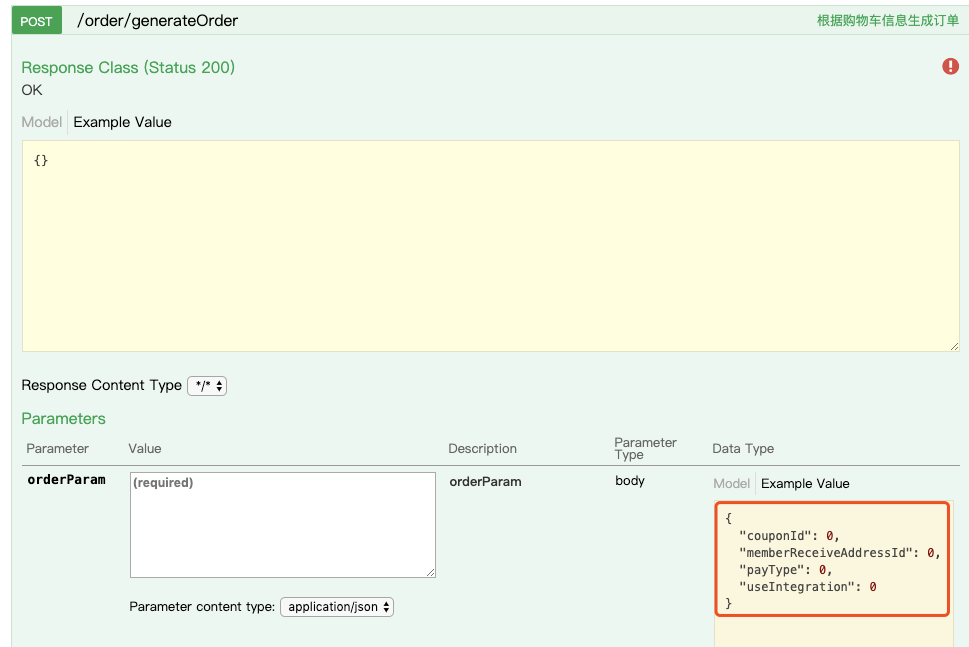Image resolution: width=969 pixels, height=647 pixels.
Task: Click the response example value box
Action: 491,246
